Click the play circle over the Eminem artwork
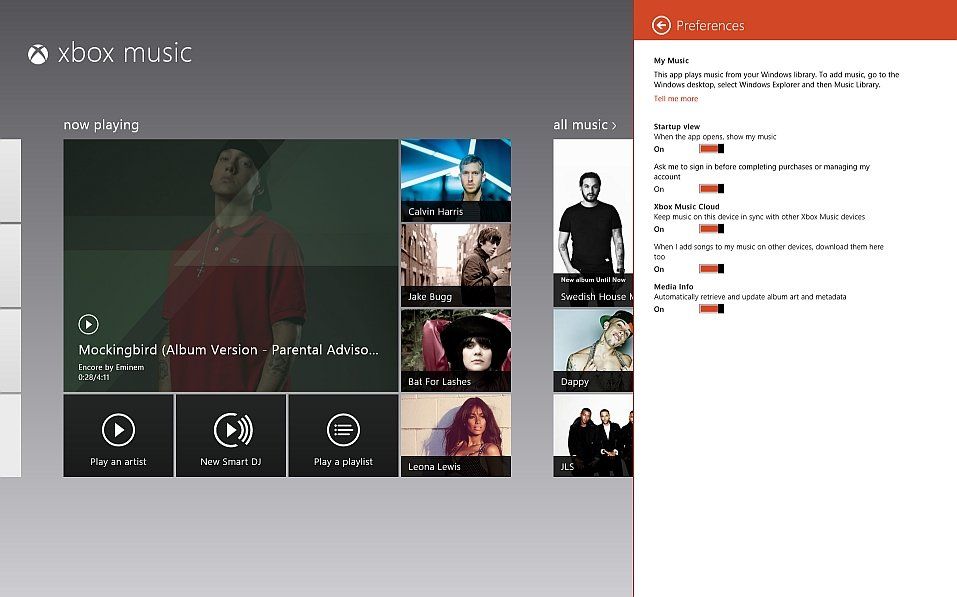 [88, 324]
